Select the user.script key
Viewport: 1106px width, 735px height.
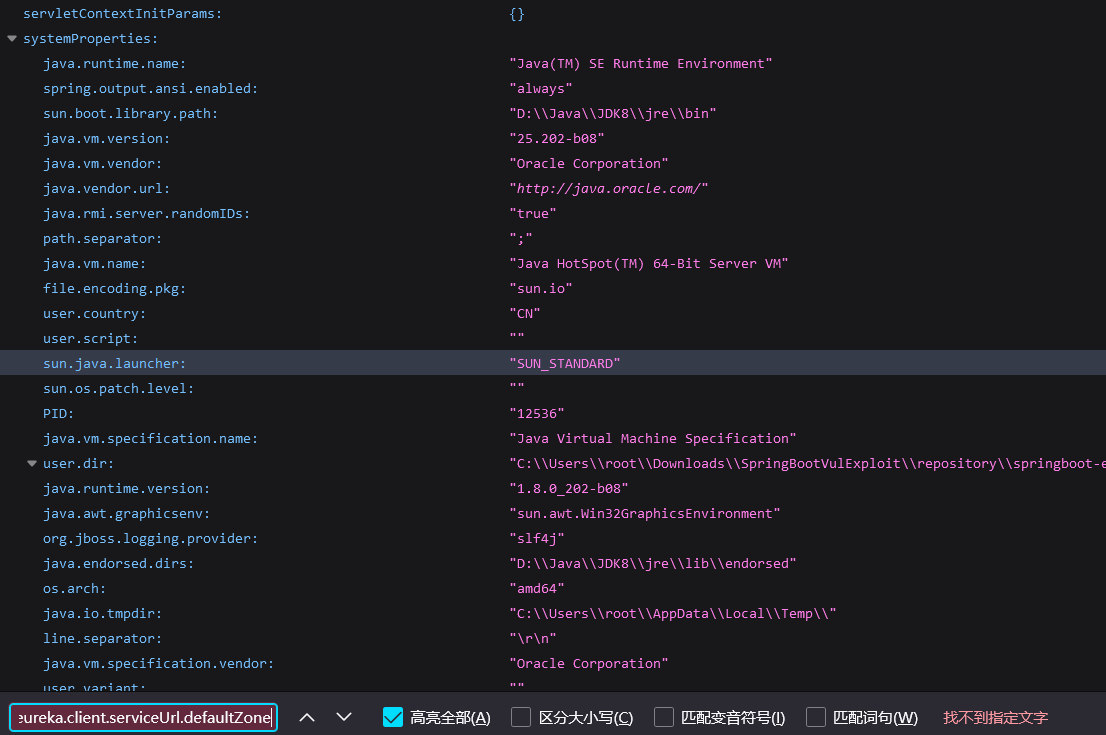pyautogui.click(x=90, y=339)
